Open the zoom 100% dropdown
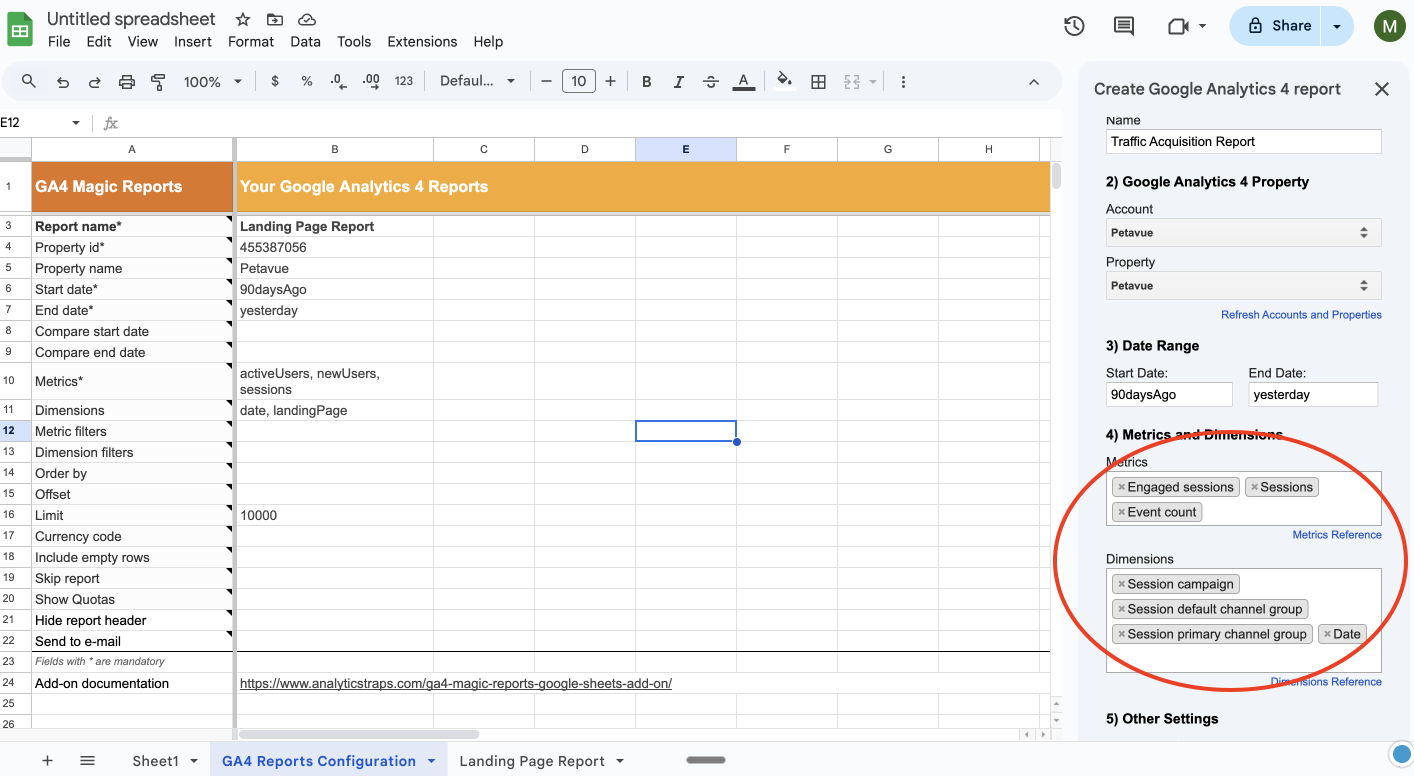The height and width of the screenshot is (776, 1414). (213, 82)
